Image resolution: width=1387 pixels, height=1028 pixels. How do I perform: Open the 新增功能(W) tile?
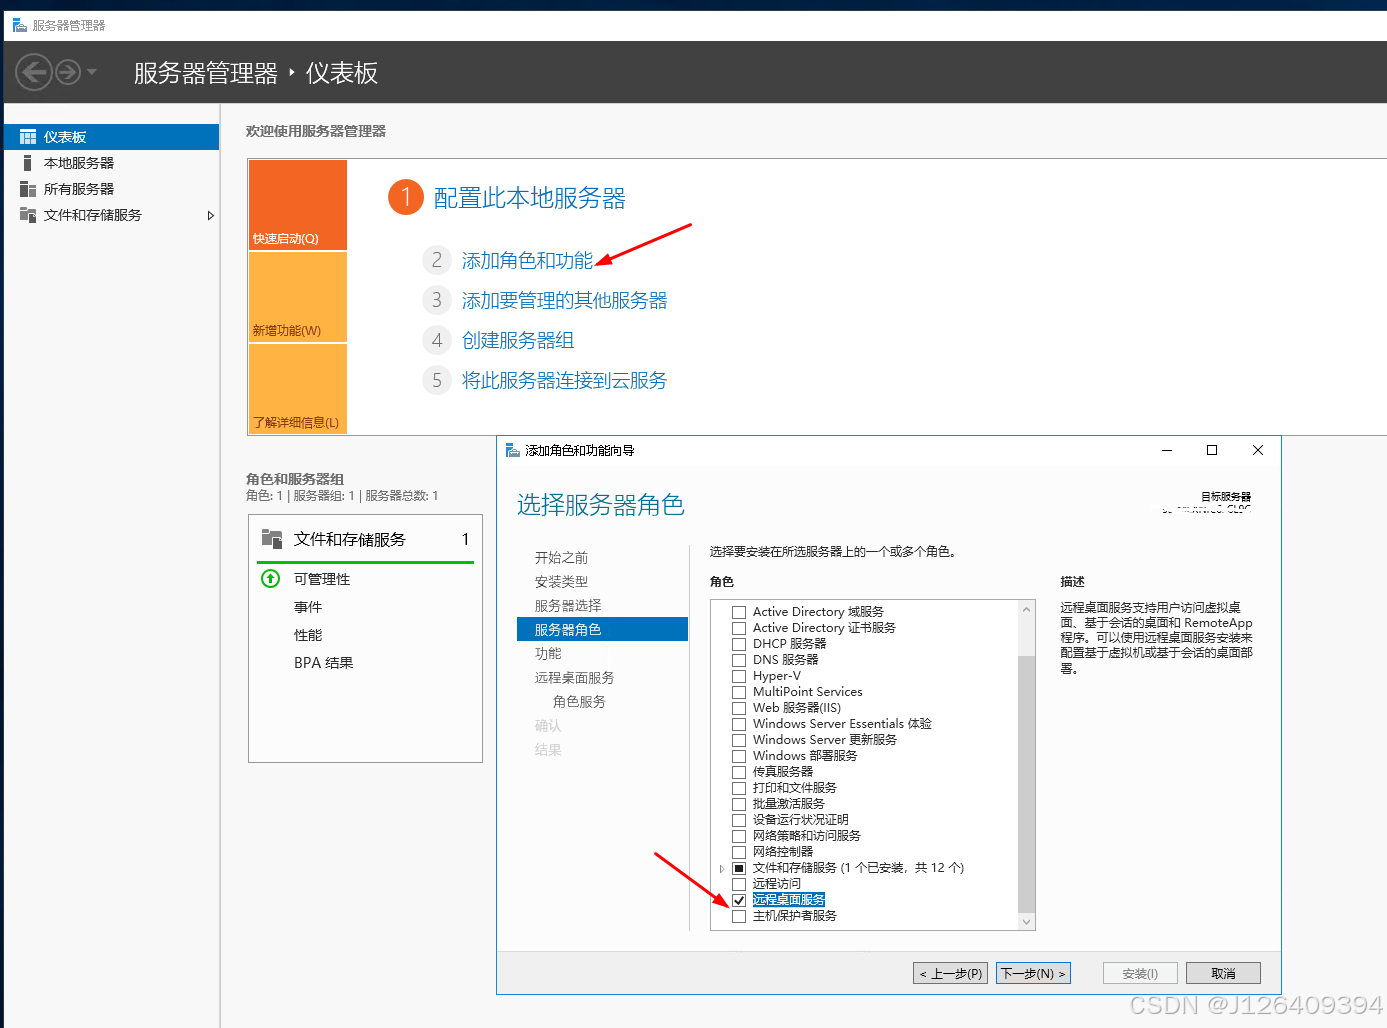pos(298,297)
